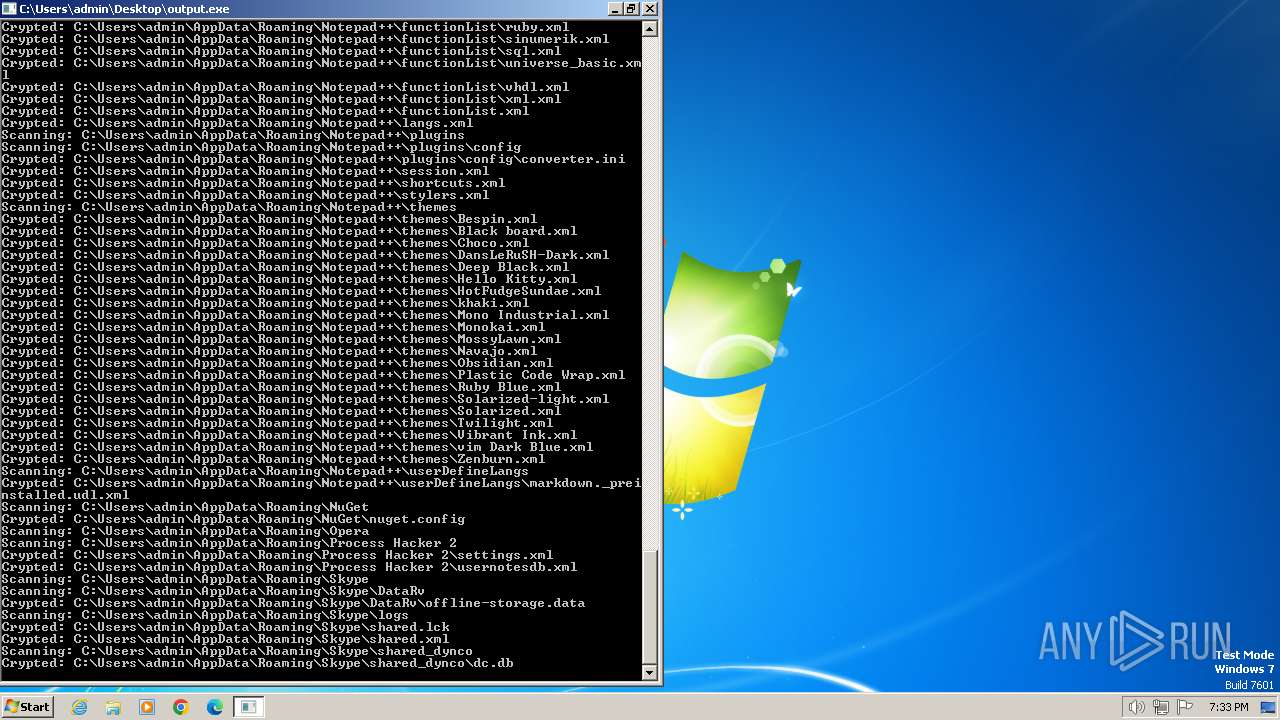The image size is (1280, 720).
Task: Click the line ending Notepad++\stylers.xml
Action: coord(245,195)
